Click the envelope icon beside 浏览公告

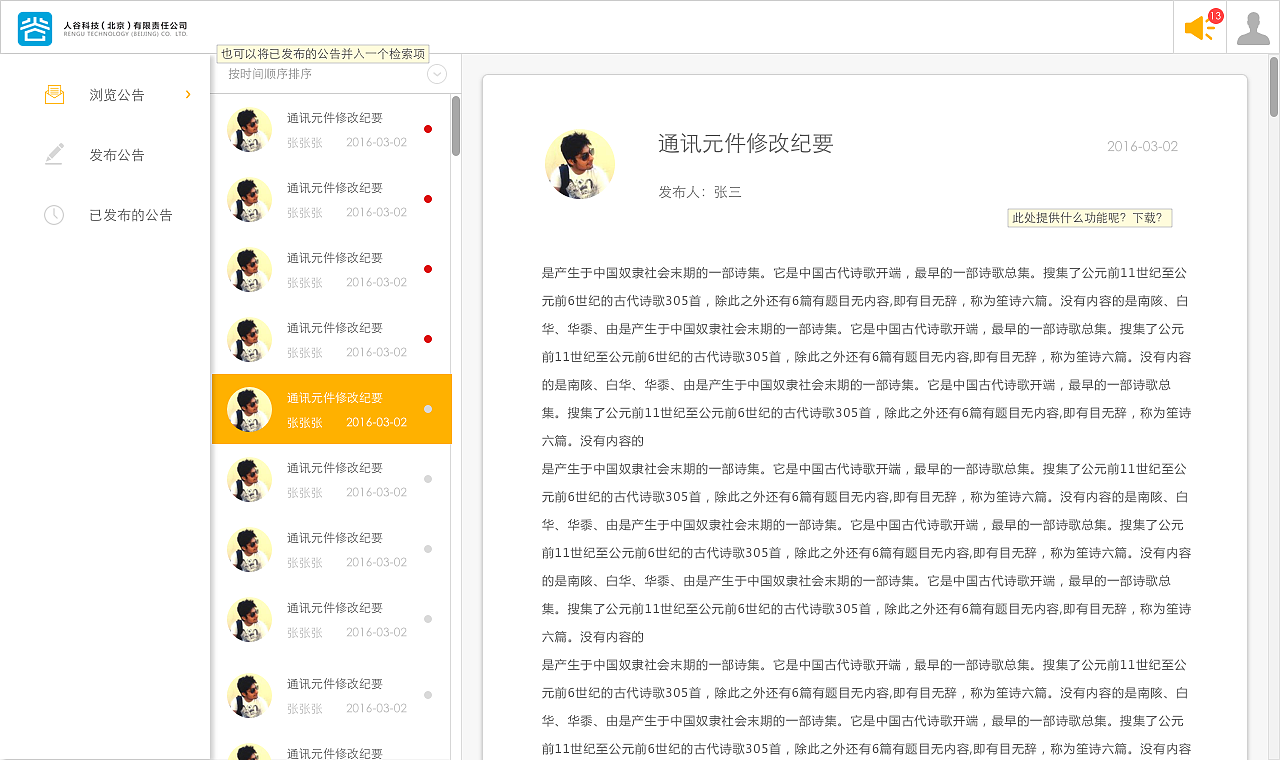pos(54,95)
